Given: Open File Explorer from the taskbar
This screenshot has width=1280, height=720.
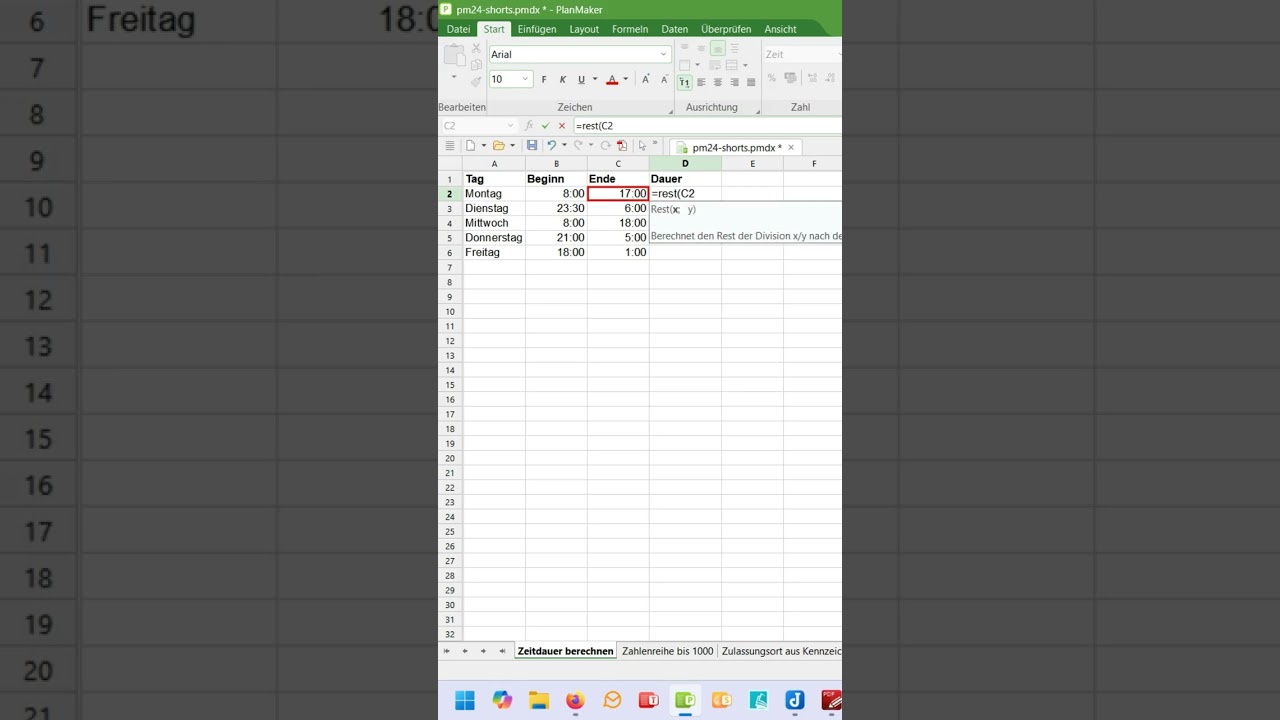Looking at the screenshot, I should 539,700.
